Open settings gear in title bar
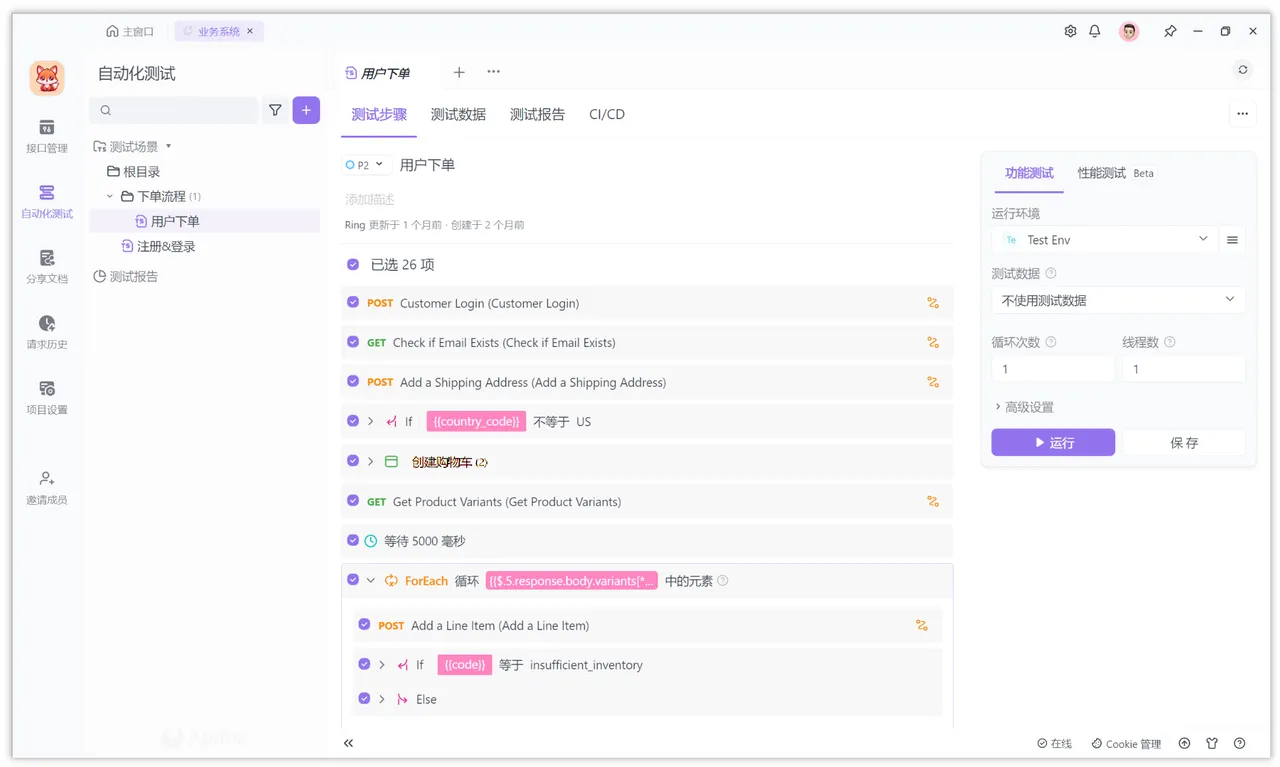The height and width of the screenshot is (767, 1280). point(1070,31)
